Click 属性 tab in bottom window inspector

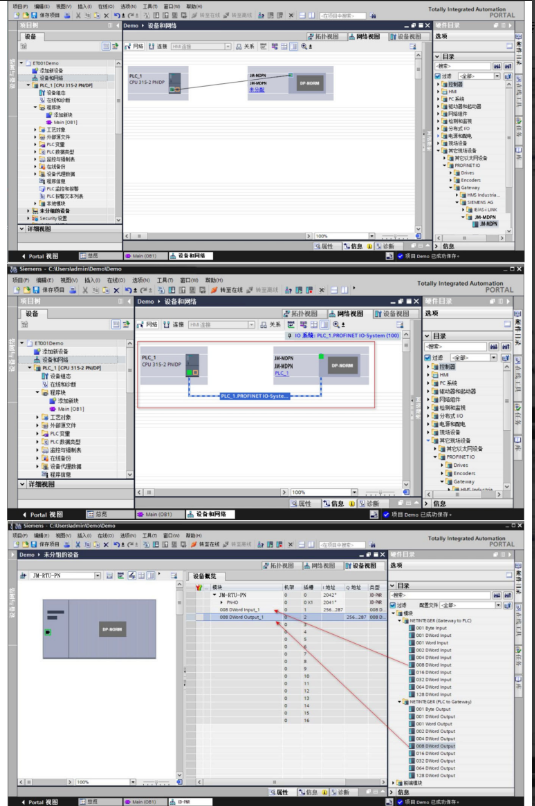coord(279,792)
